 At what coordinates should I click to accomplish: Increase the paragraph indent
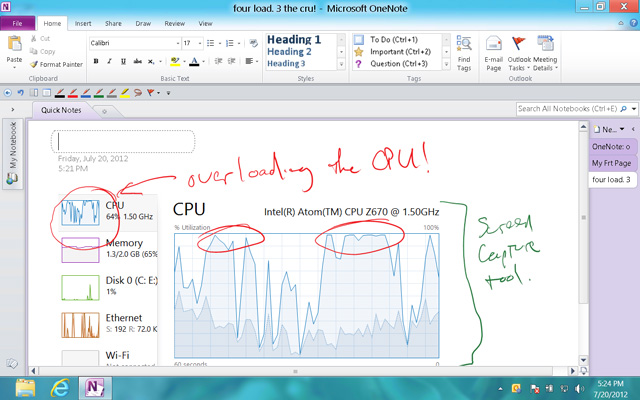(x=231, y=61)
